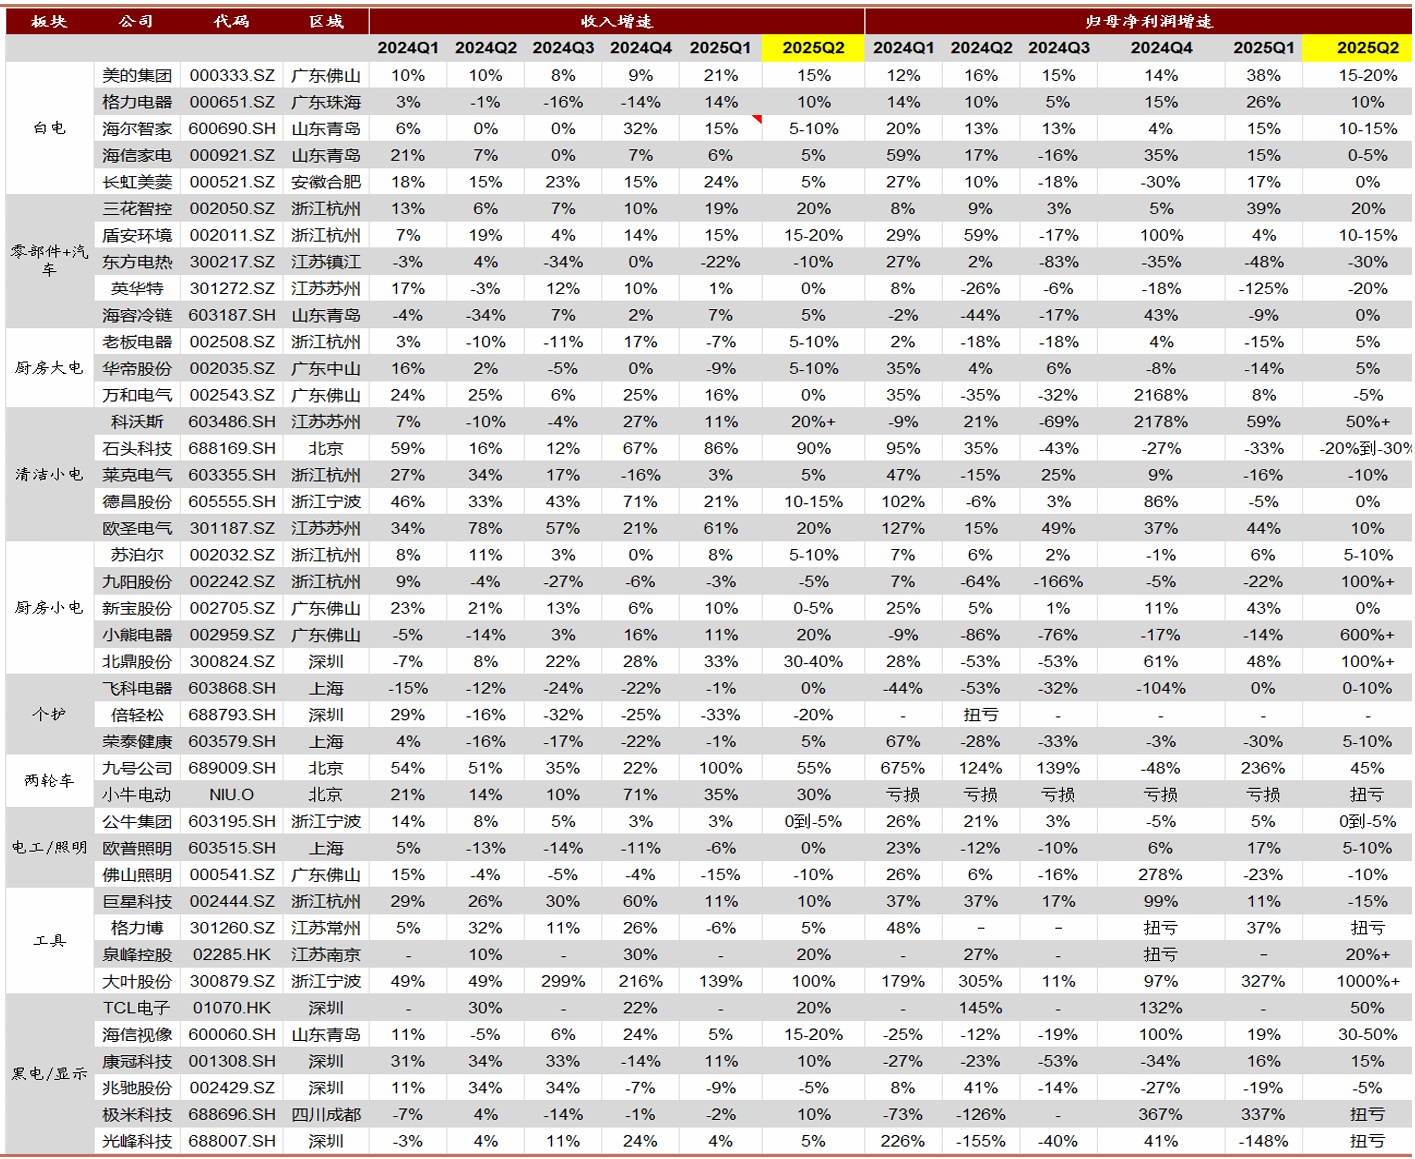Select the 电工/照明 sector label
This screenshot has height=1159, width=1415.
point(49,847)
